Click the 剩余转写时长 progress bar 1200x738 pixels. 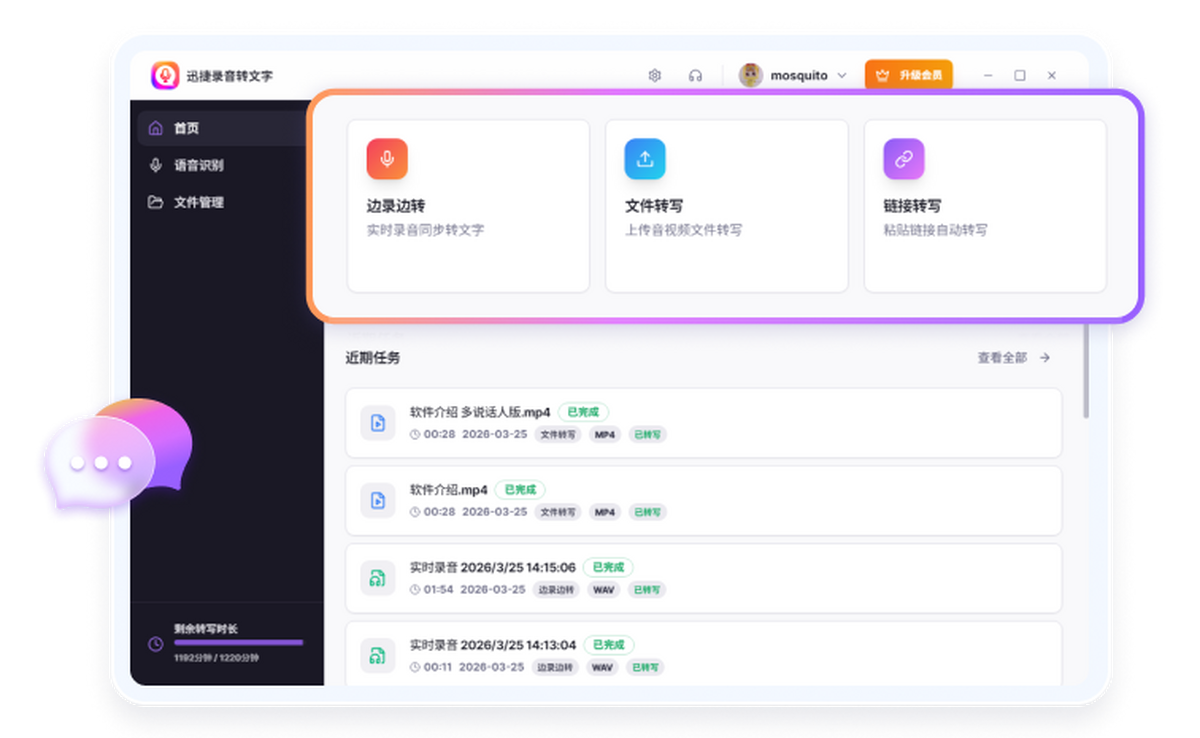pyautogui.click(x=238, y=642)
